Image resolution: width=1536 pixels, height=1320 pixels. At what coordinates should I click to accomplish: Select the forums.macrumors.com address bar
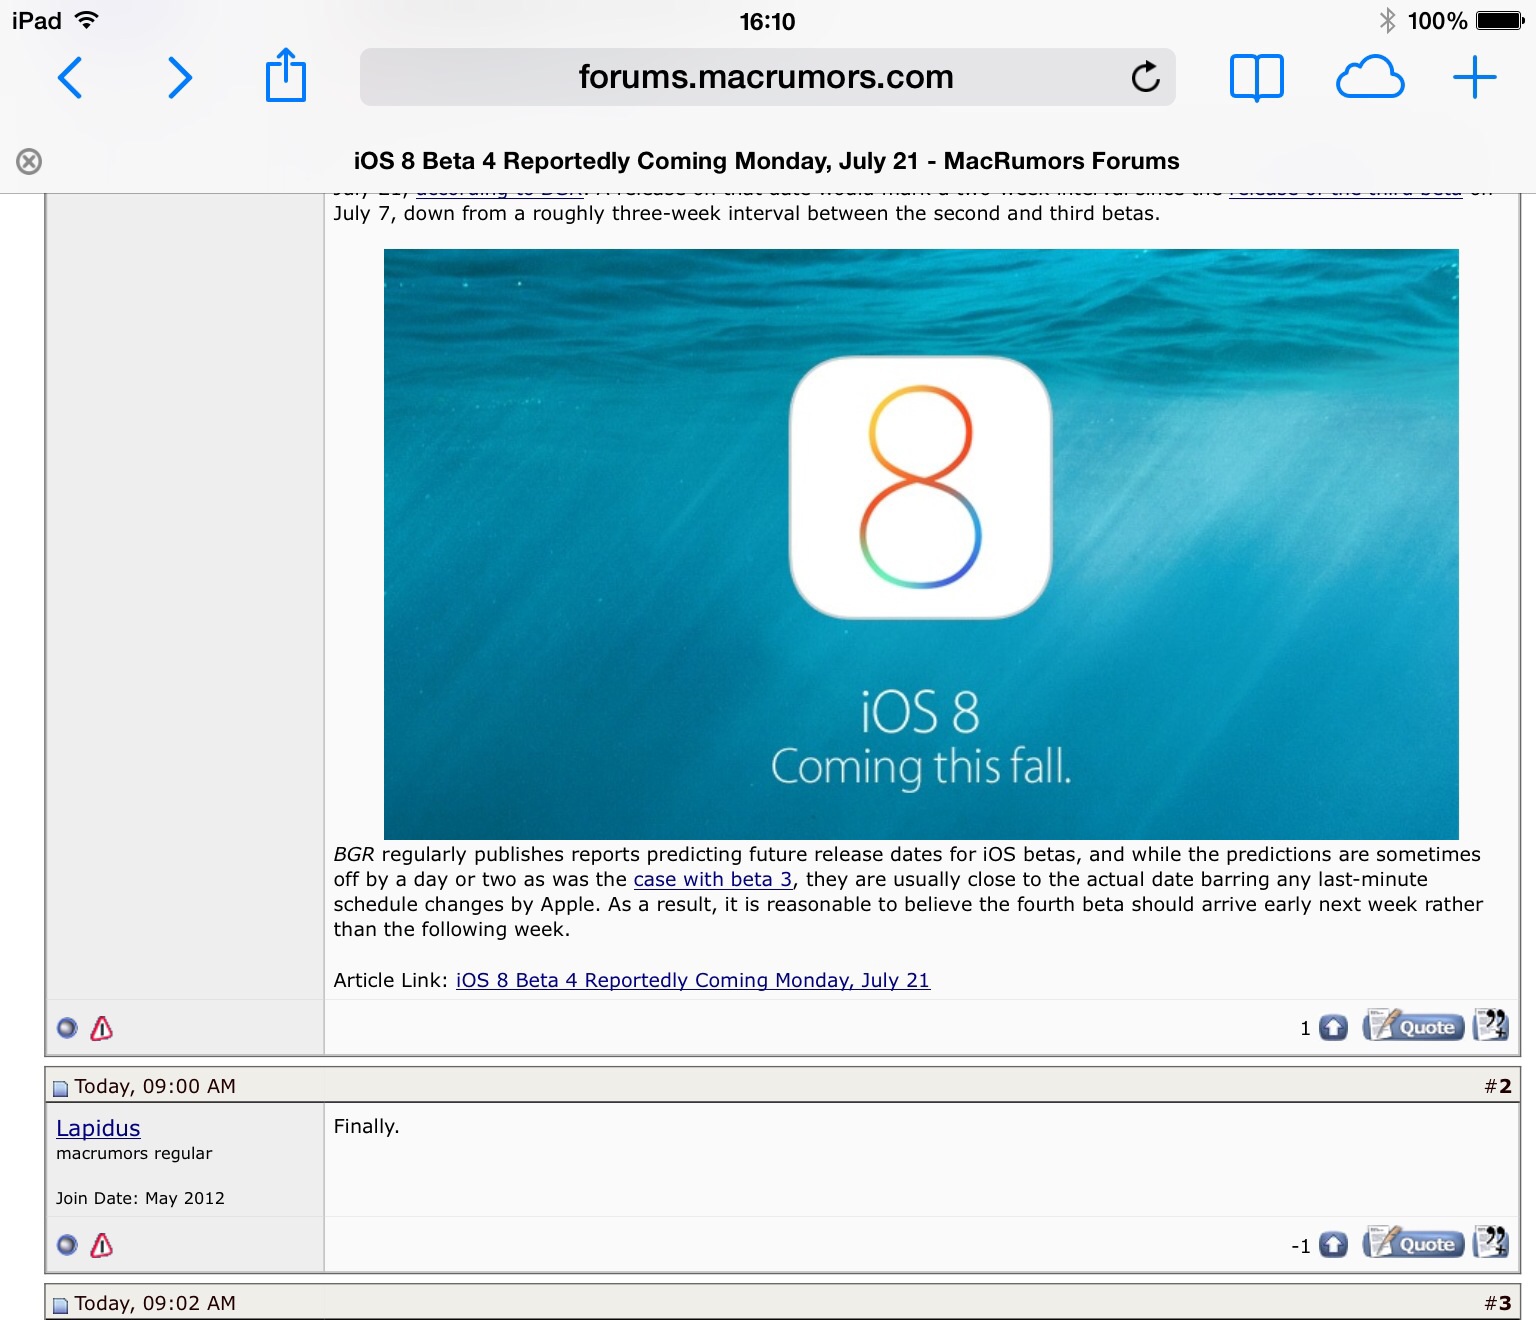click(x=767, y=77)
